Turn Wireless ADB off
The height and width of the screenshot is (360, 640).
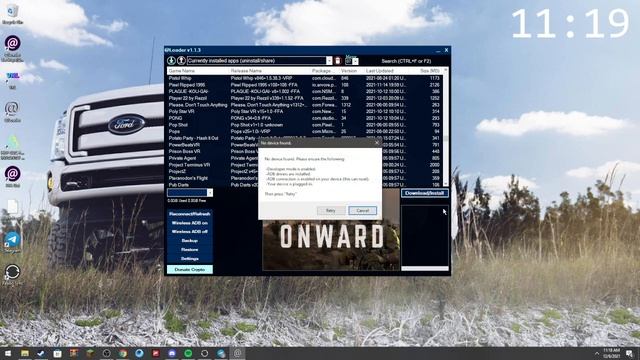[x=190, y=232]
